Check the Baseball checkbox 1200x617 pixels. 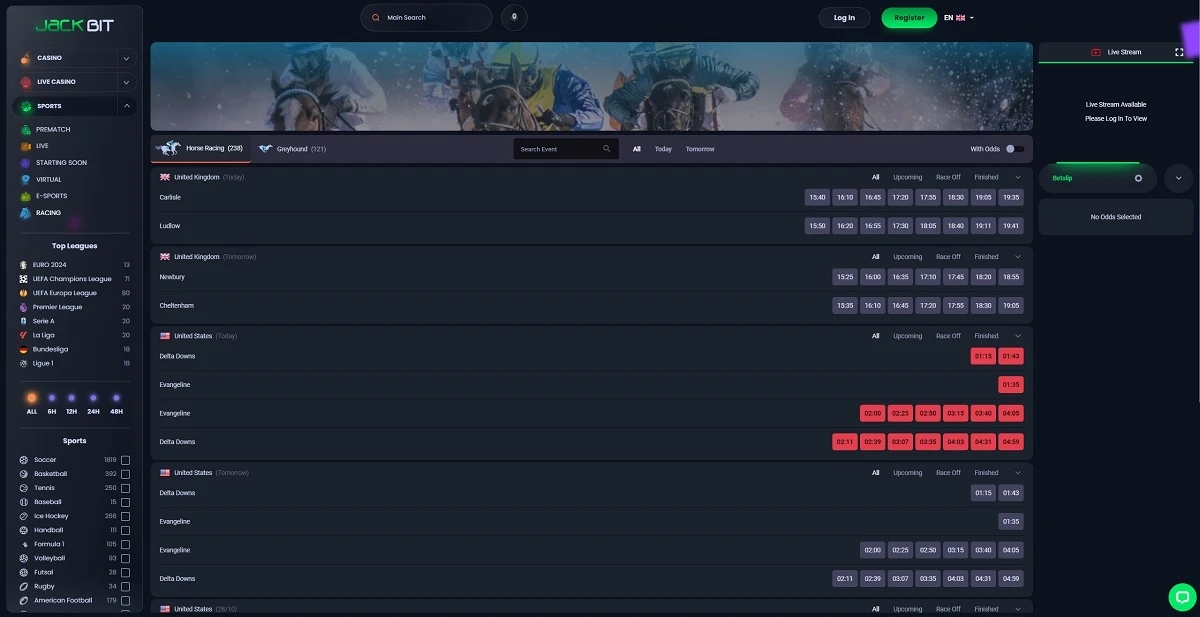point(125,502)
